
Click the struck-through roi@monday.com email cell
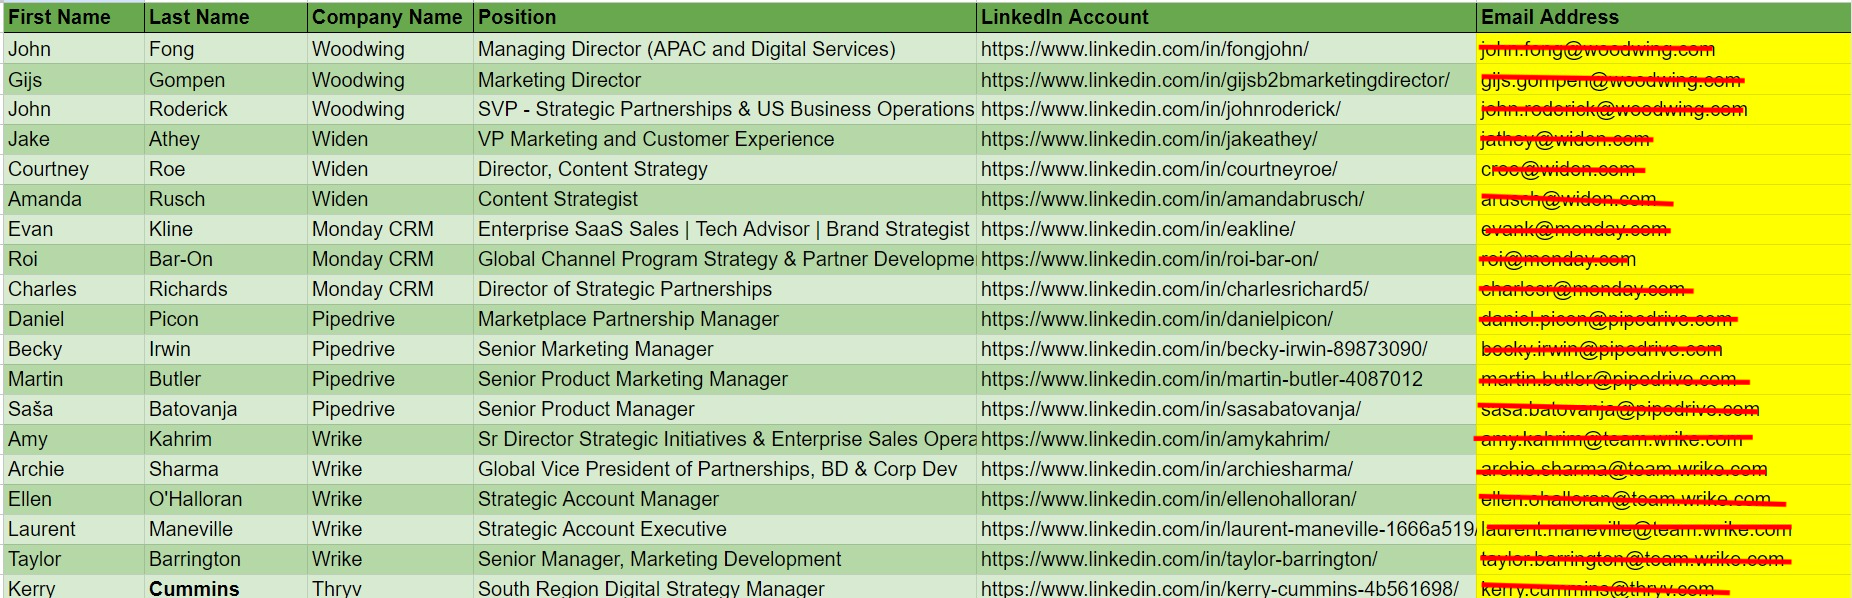coord(1558,259)
